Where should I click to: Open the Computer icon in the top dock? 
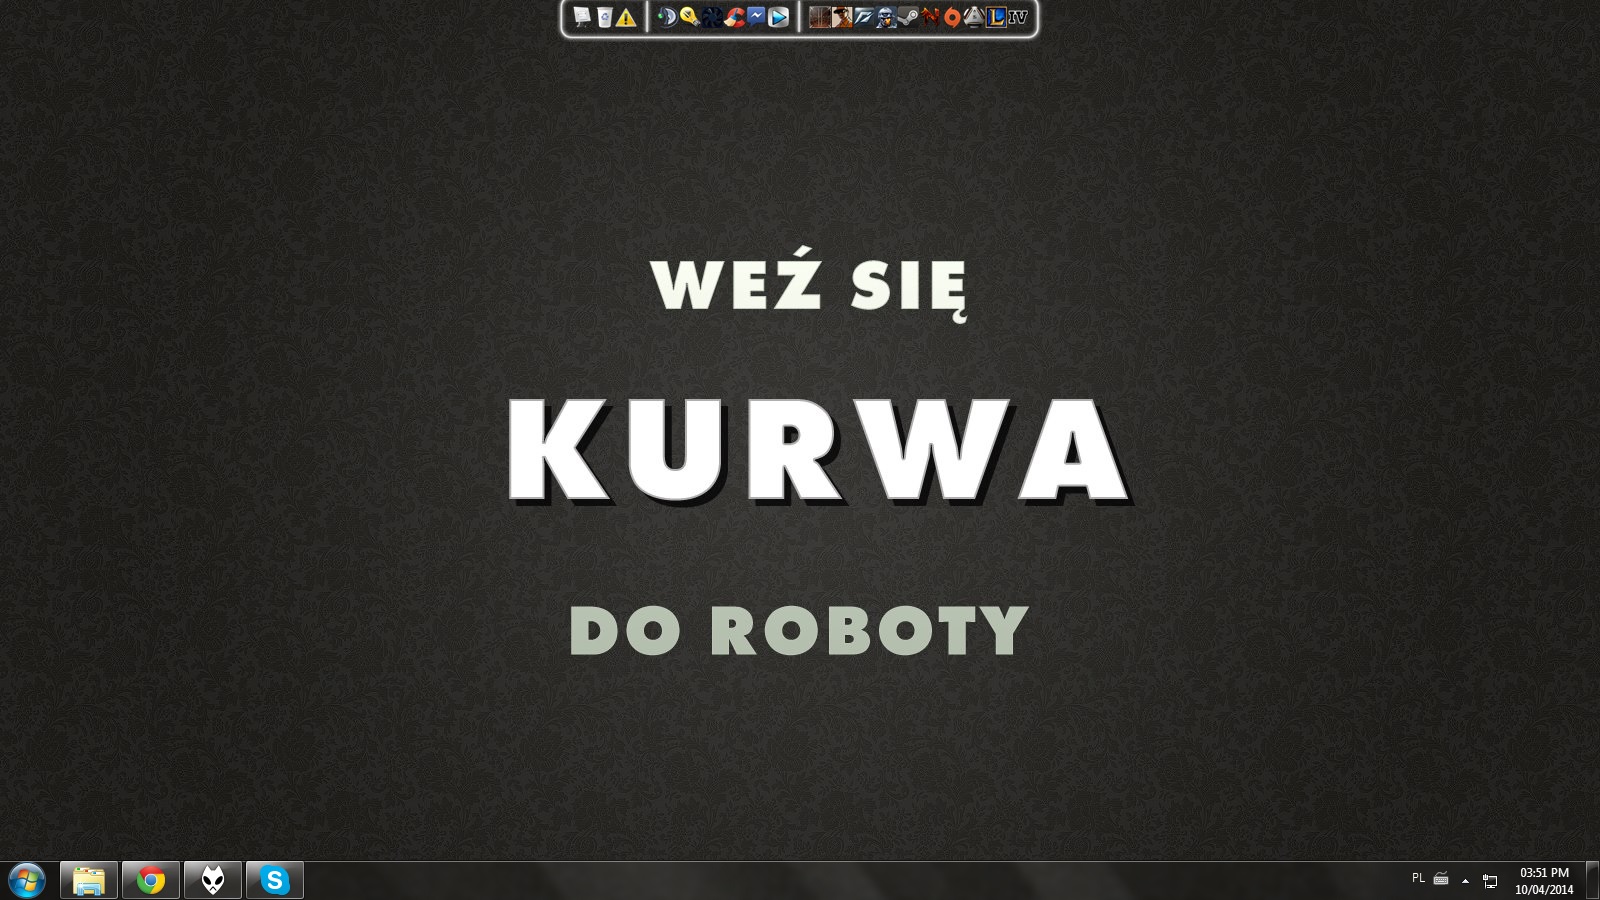pyautogui.click(x=582, y=17)
